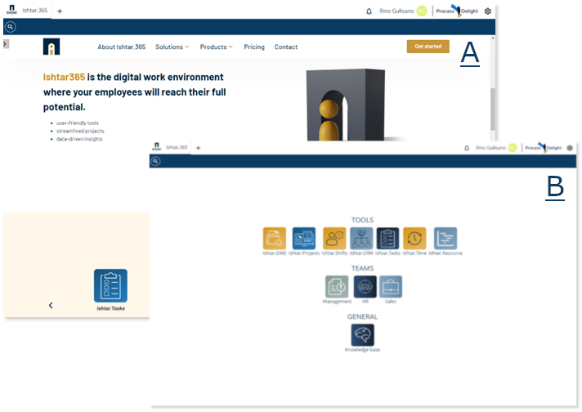
Task: Open the Ishtar.Projects tool icon
Action: click(x=304, y=238)
